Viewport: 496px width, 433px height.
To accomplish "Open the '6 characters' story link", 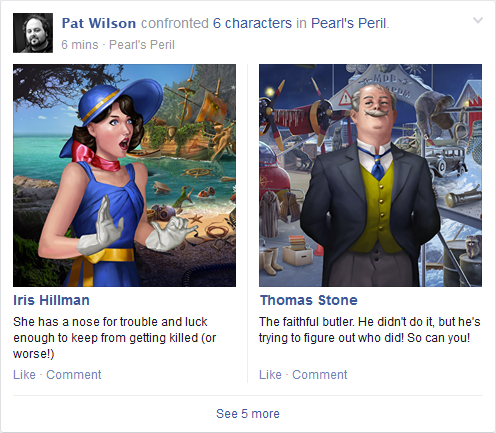I will 252,23.
